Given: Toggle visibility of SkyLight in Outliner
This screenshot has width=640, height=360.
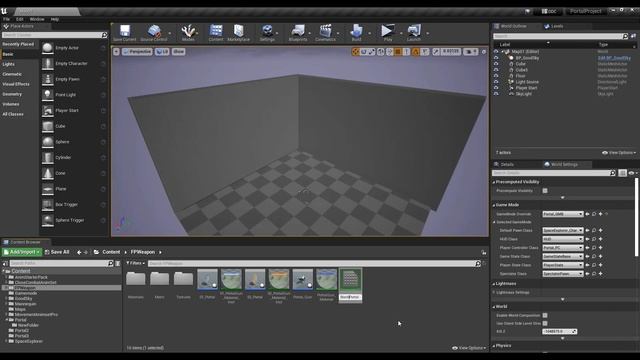Looking at the screenshot, I should tap(496, 94).
